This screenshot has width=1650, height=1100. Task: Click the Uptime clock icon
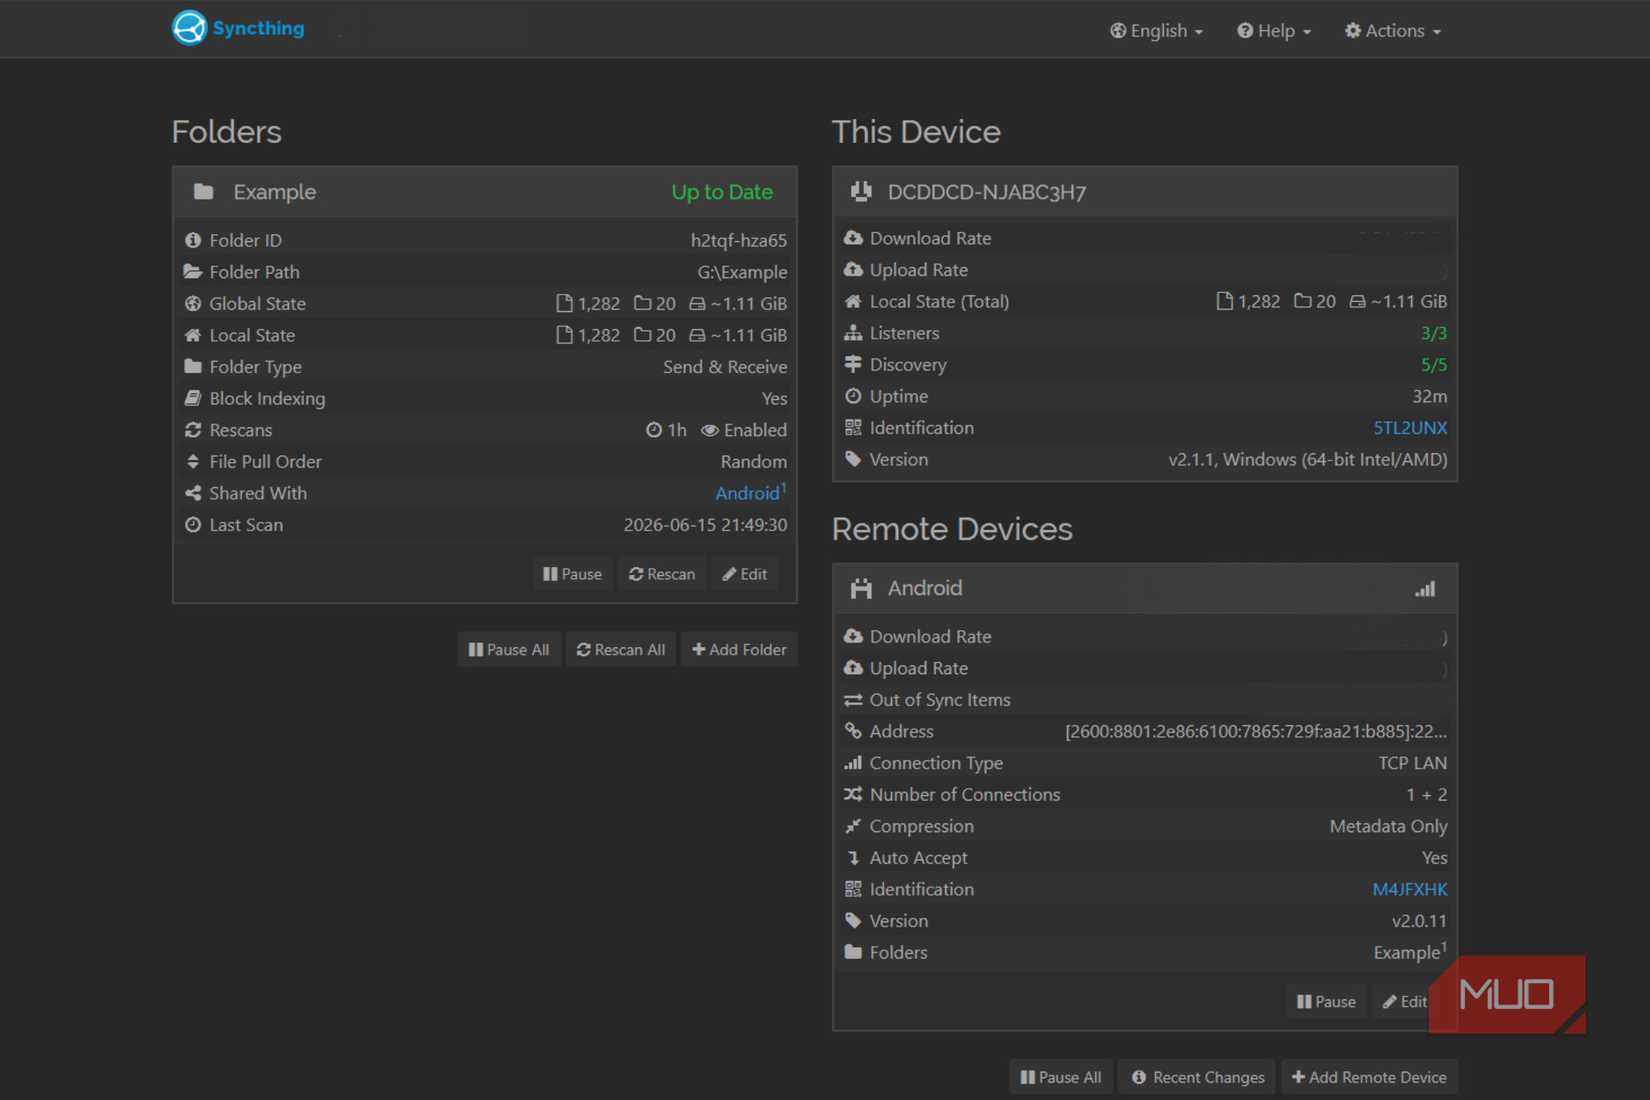[x=853, y=396]
